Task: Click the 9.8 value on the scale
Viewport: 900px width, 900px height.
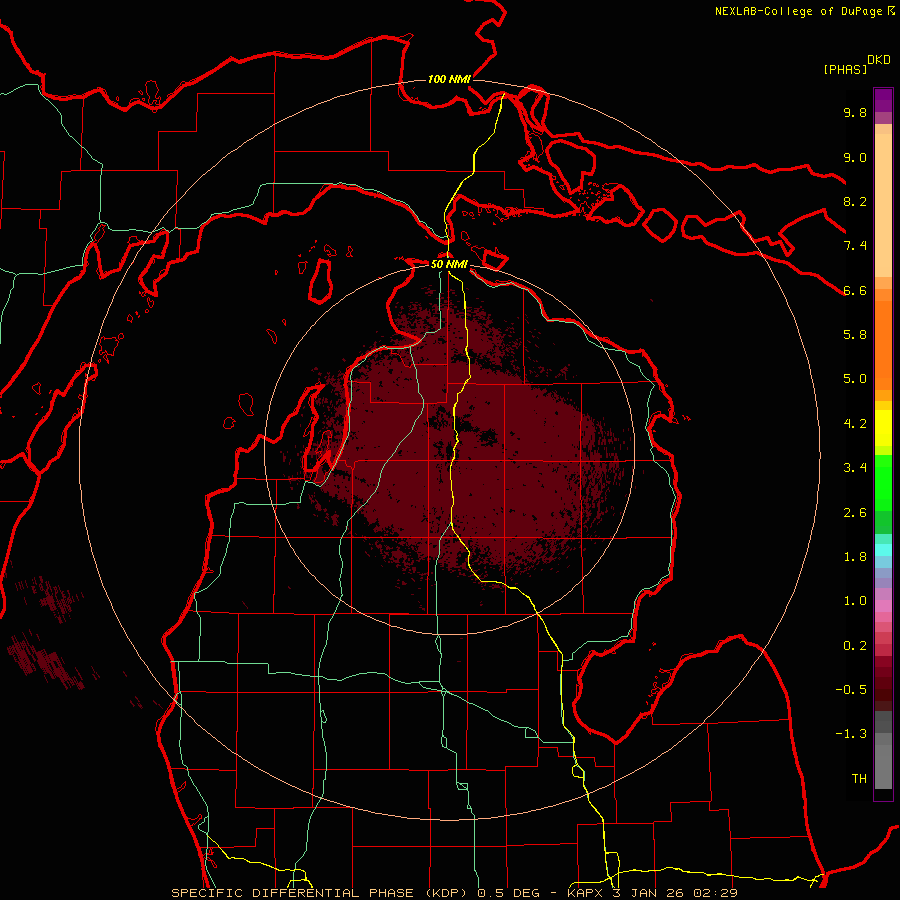Action: 855,112
